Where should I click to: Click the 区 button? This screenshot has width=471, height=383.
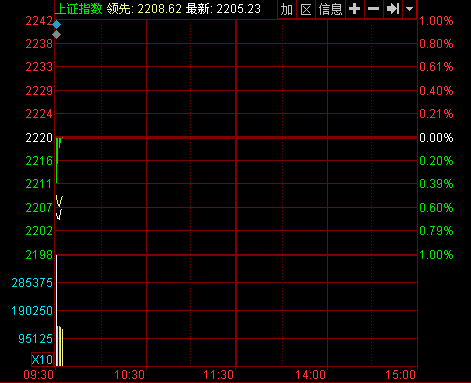point(306,9)
